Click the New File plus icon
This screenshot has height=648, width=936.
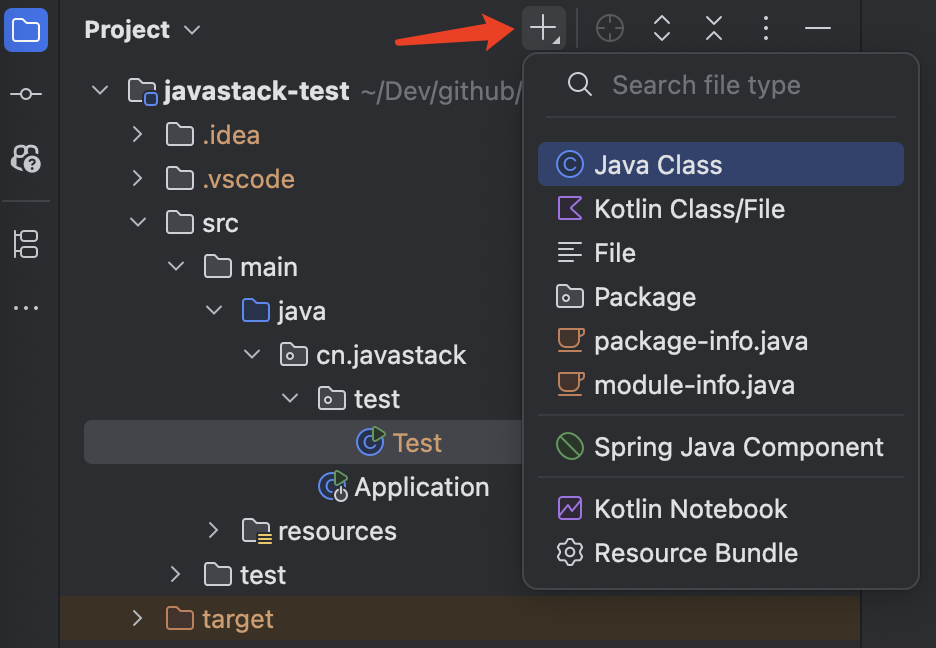click(543, 29)
